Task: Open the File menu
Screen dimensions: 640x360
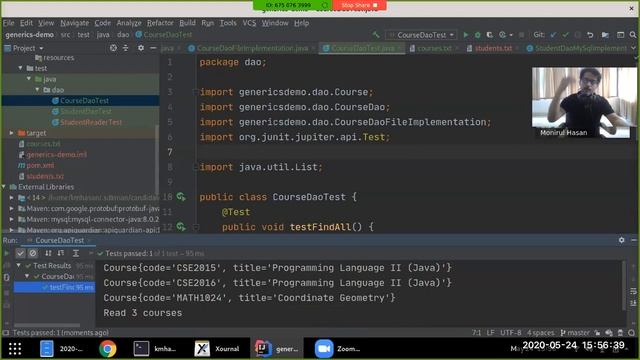Action: click(x=9, y=23)
